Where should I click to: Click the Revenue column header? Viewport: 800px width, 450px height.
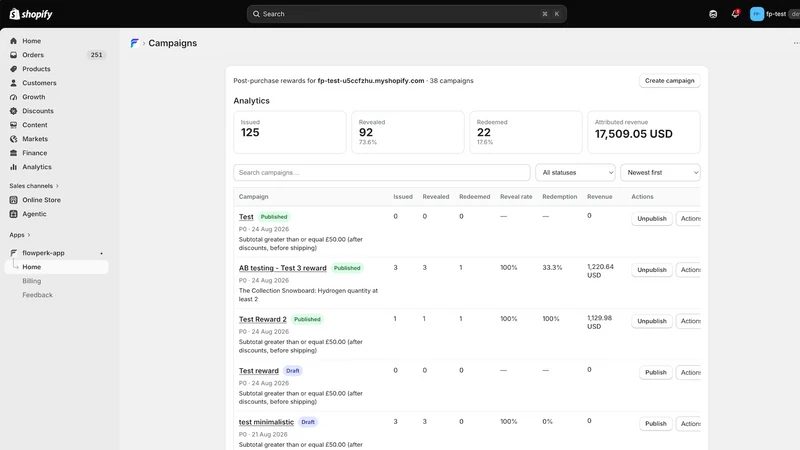click(x=599, y=196)
